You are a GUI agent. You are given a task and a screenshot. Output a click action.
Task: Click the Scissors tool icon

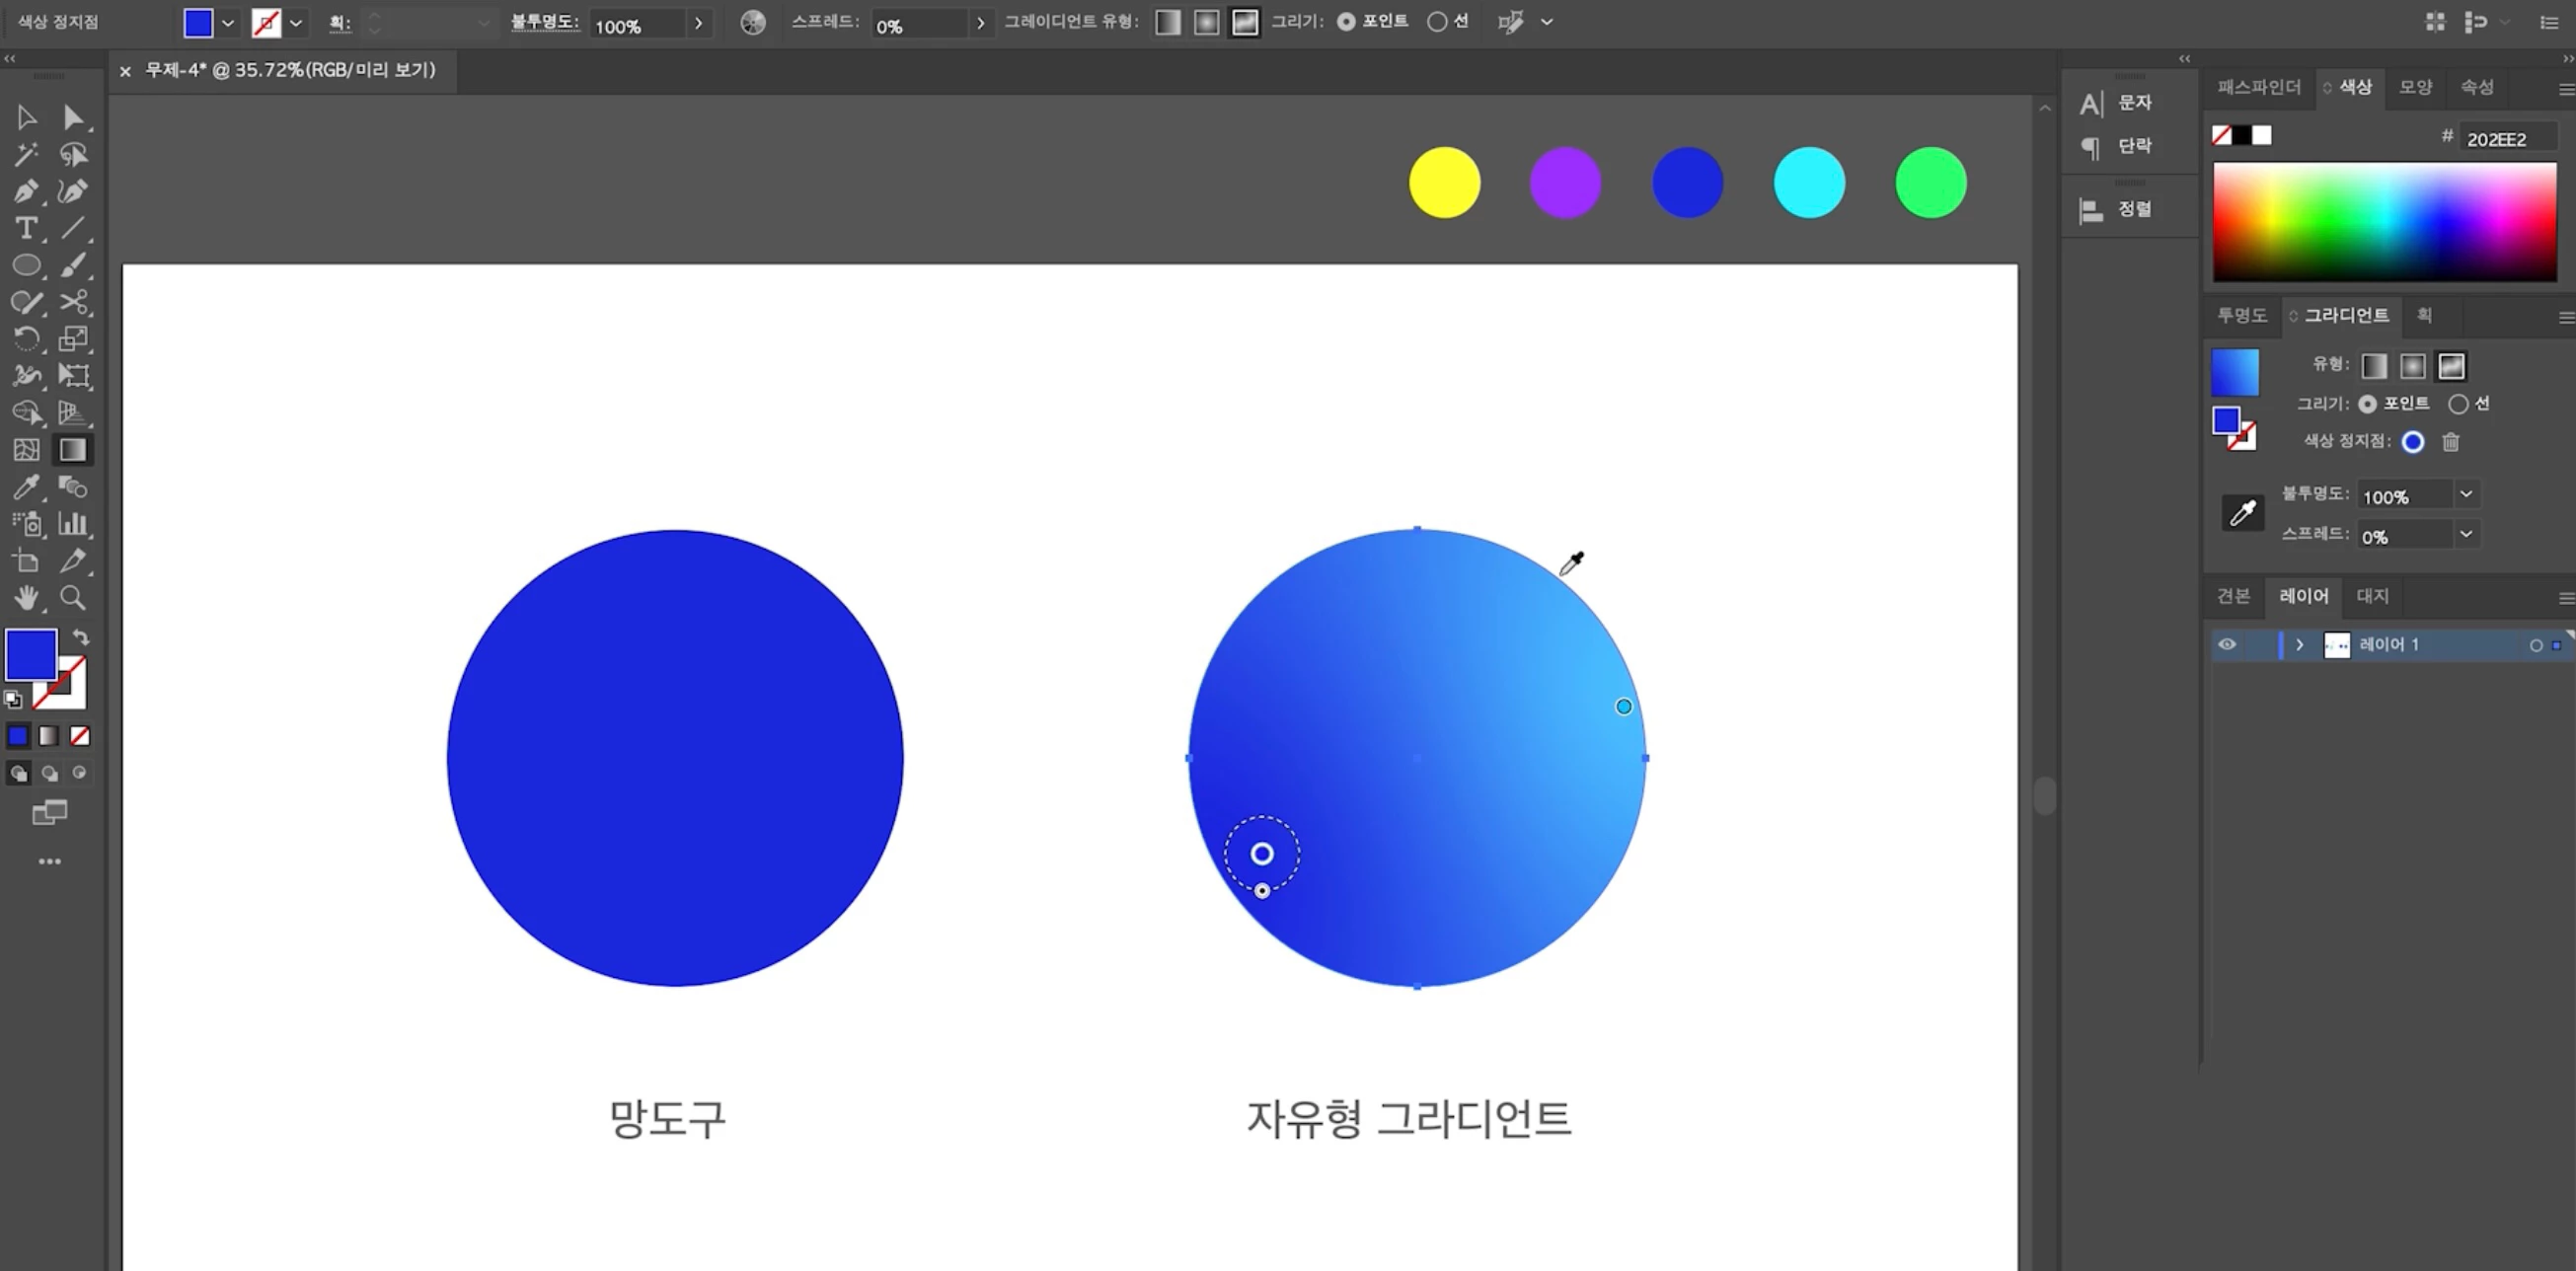[73, 302]
